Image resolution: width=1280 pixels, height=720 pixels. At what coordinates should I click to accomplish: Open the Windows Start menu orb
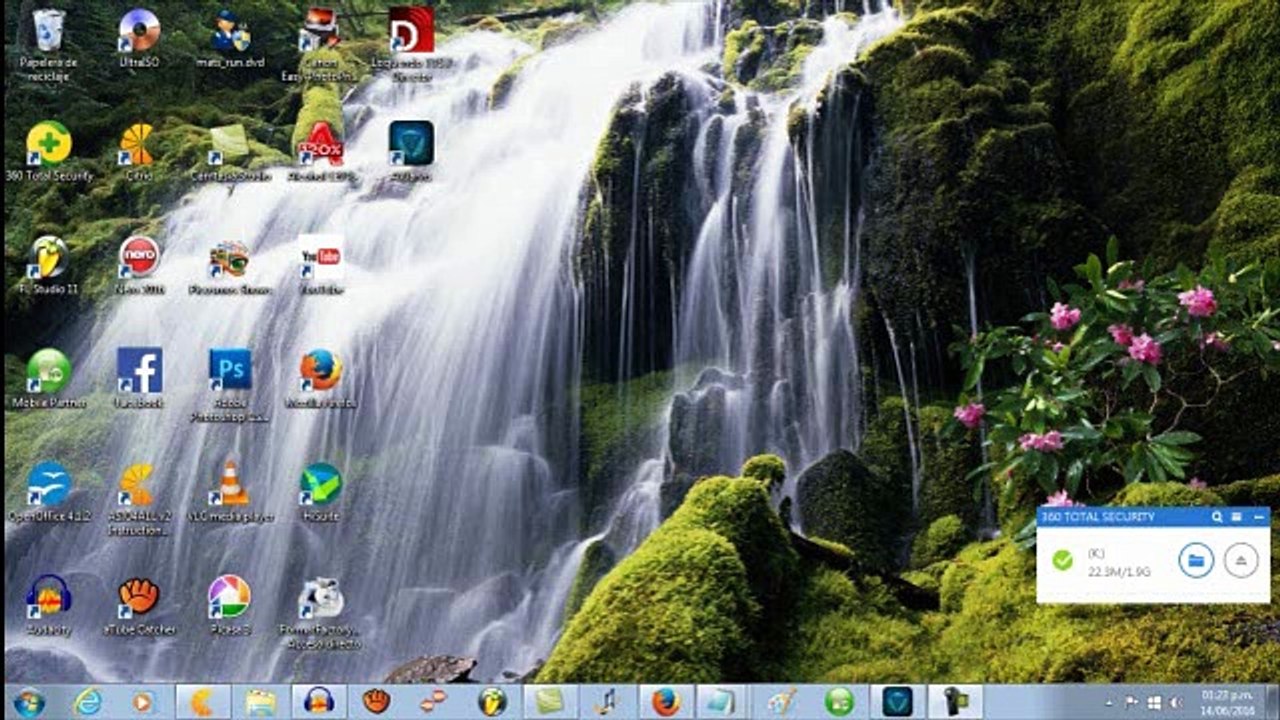[29, 702]
